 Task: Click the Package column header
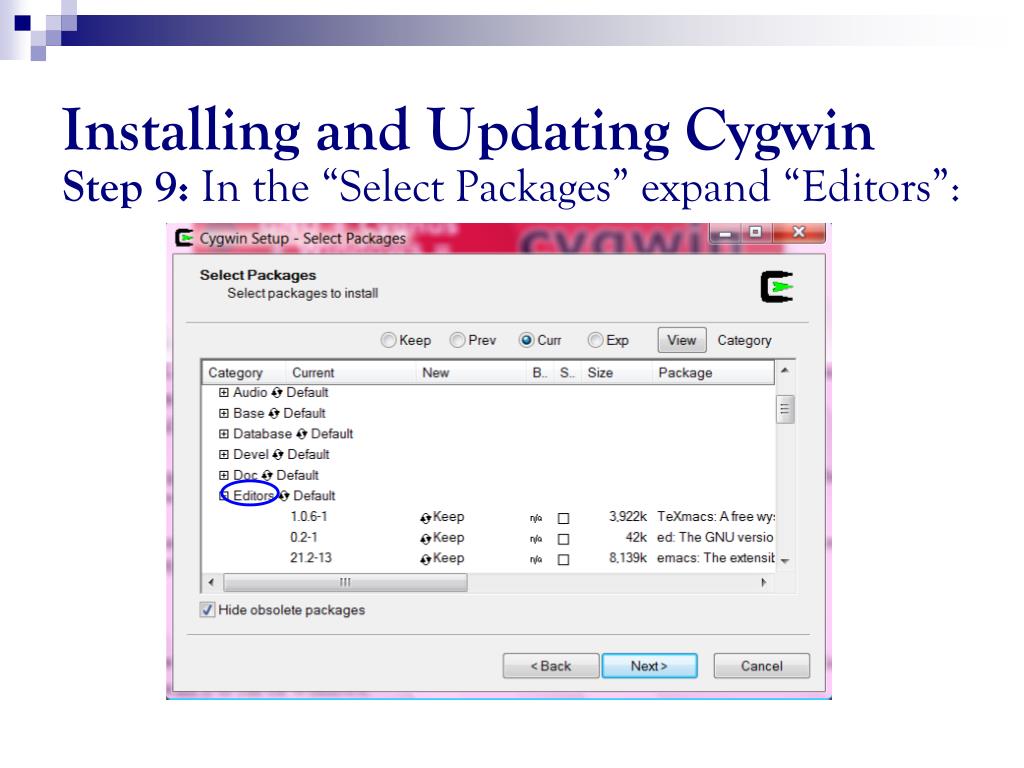pos(712,373)
